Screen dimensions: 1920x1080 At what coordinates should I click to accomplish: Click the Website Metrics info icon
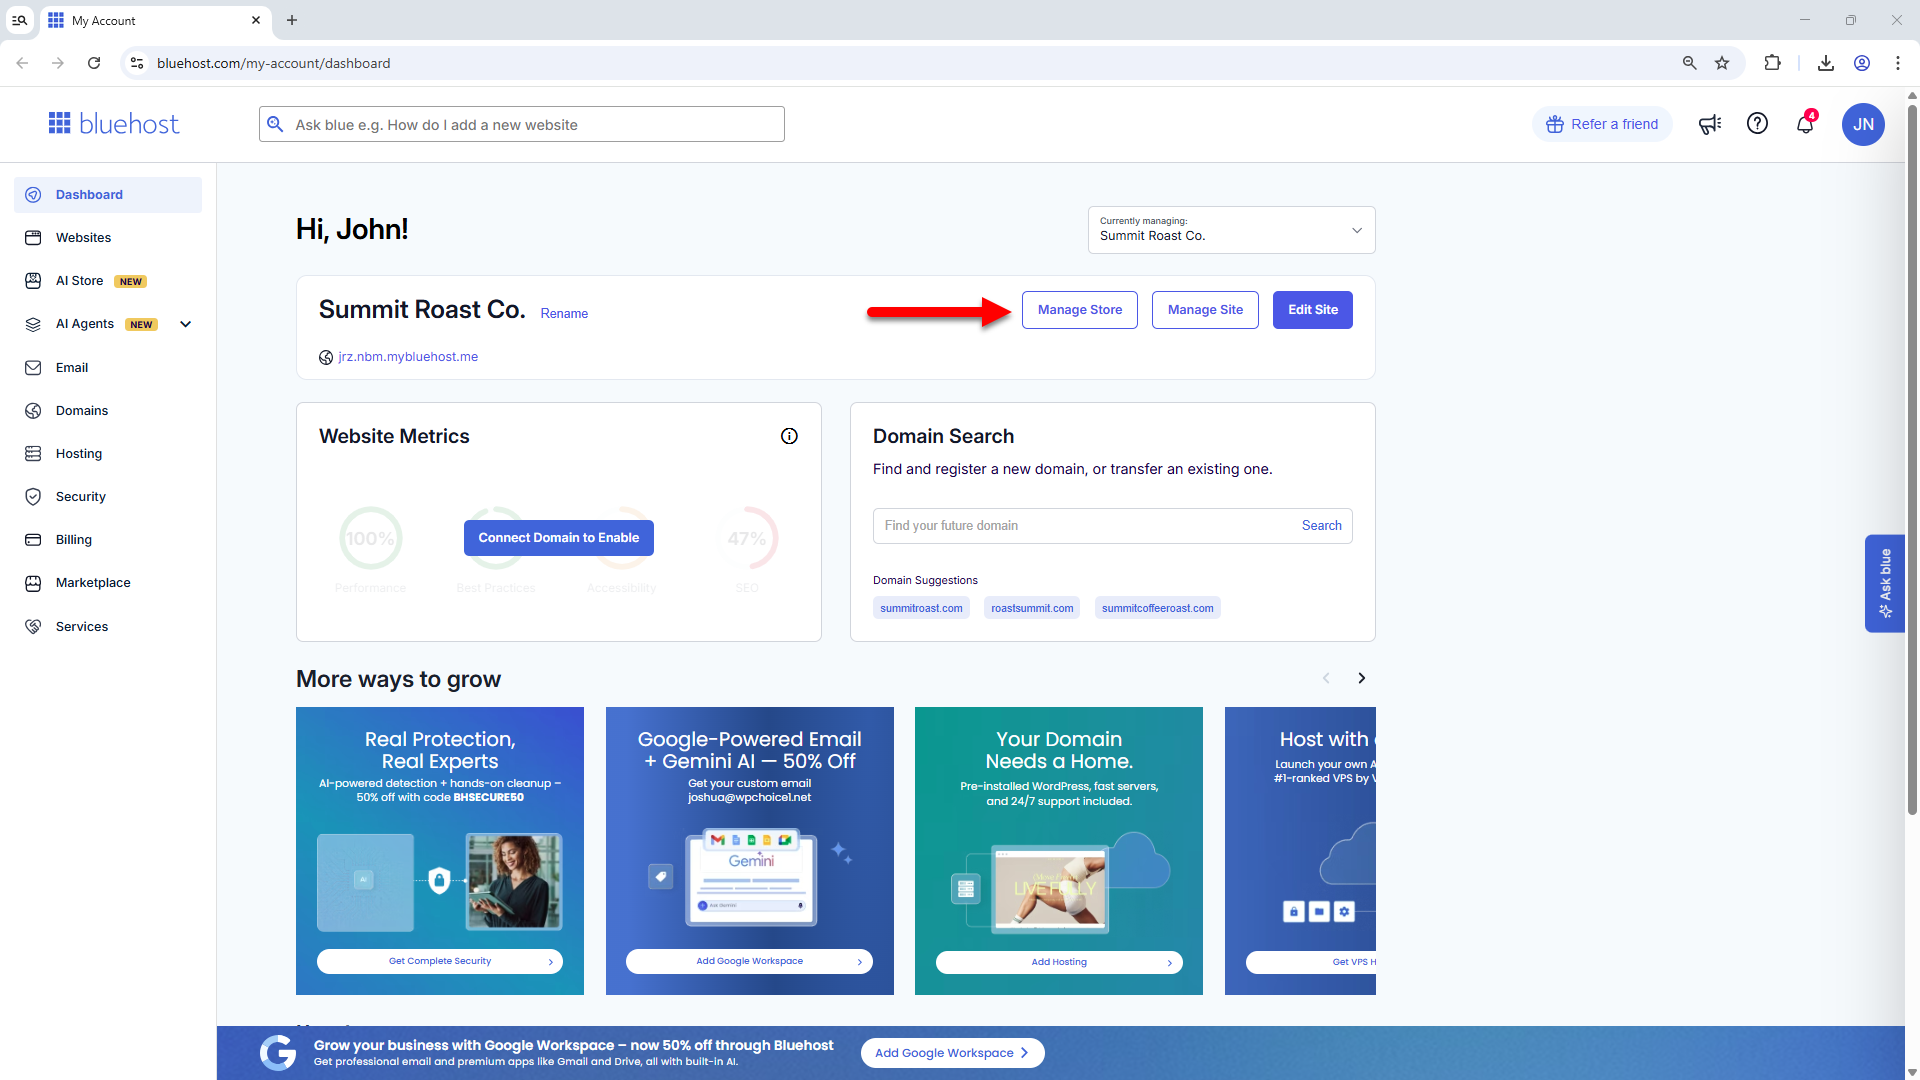coord(789,436)
